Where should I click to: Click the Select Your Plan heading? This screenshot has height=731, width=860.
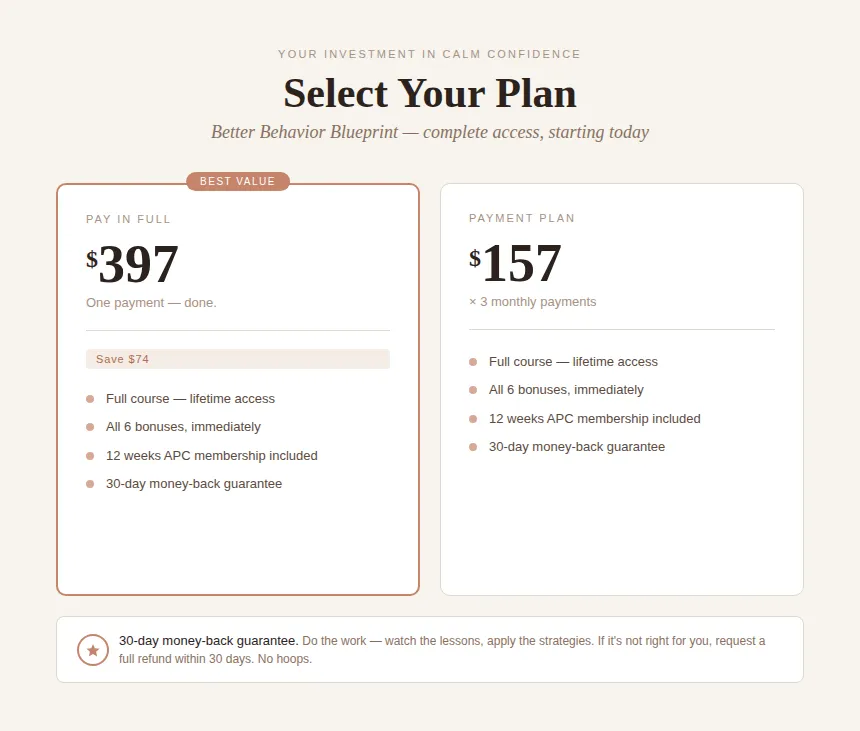pos(430,94)
